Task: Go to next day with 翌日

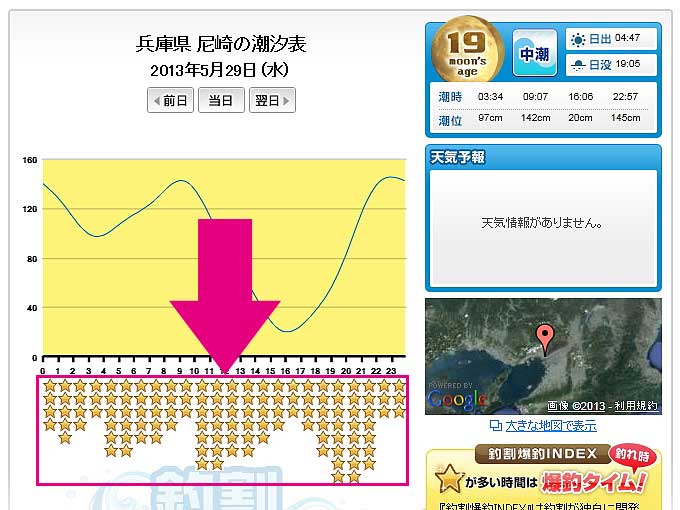Action: tap(272, 101)
